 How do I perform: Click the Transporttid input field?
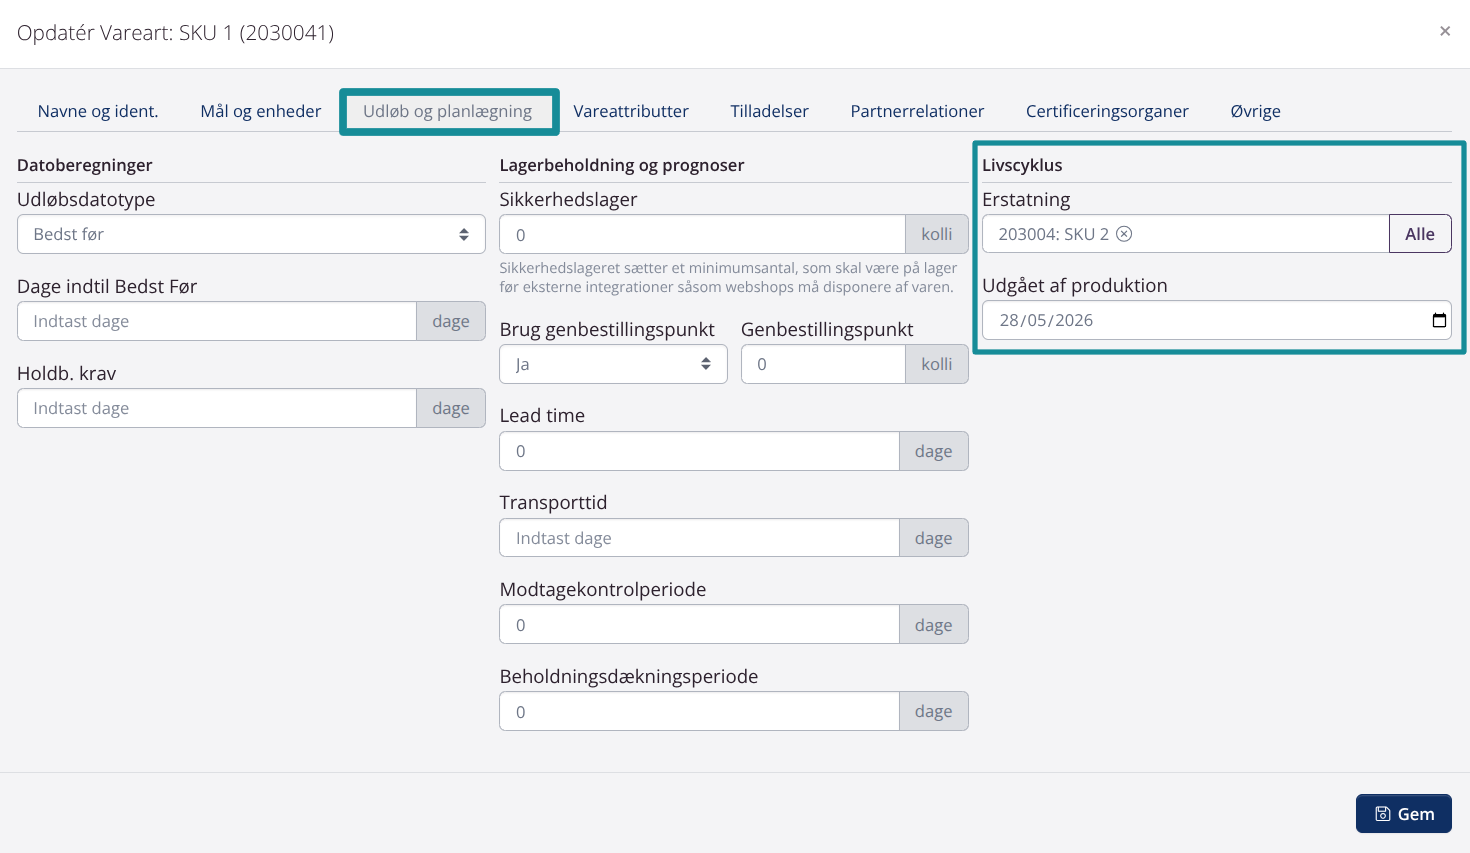[x=699, y=538]
